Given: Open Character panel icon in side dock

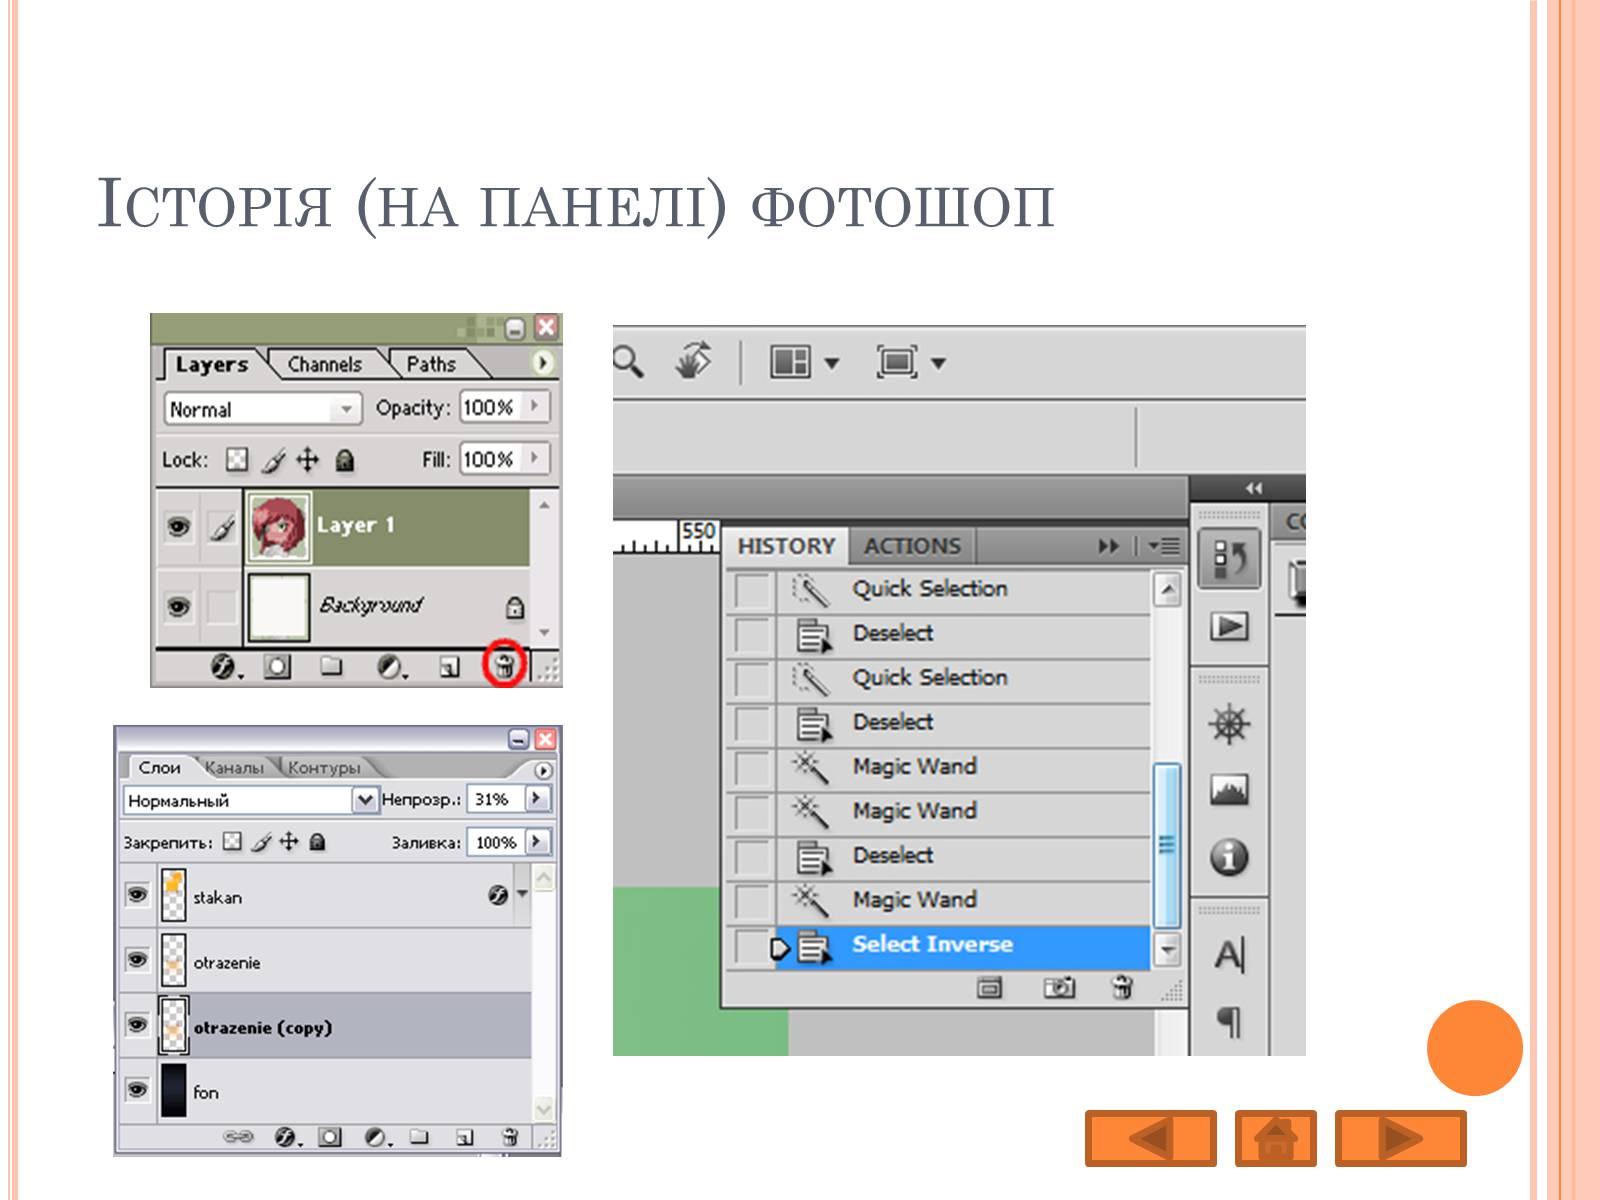Looking at the screenshot, I should [1229, 956].
